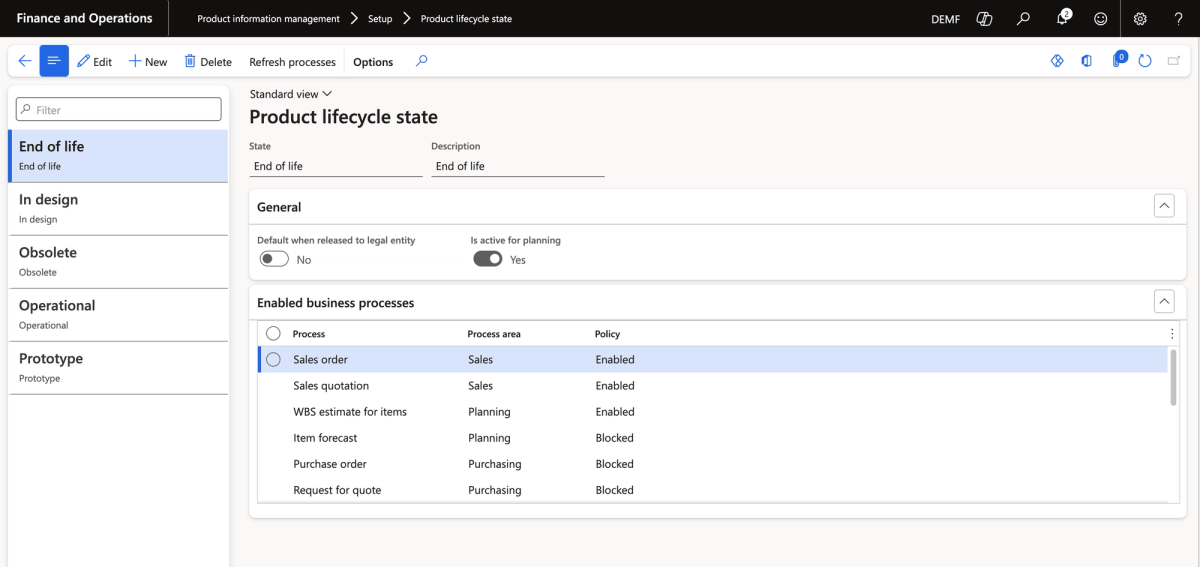Click the action bar search magnifier icon

[x=422, y=61]
